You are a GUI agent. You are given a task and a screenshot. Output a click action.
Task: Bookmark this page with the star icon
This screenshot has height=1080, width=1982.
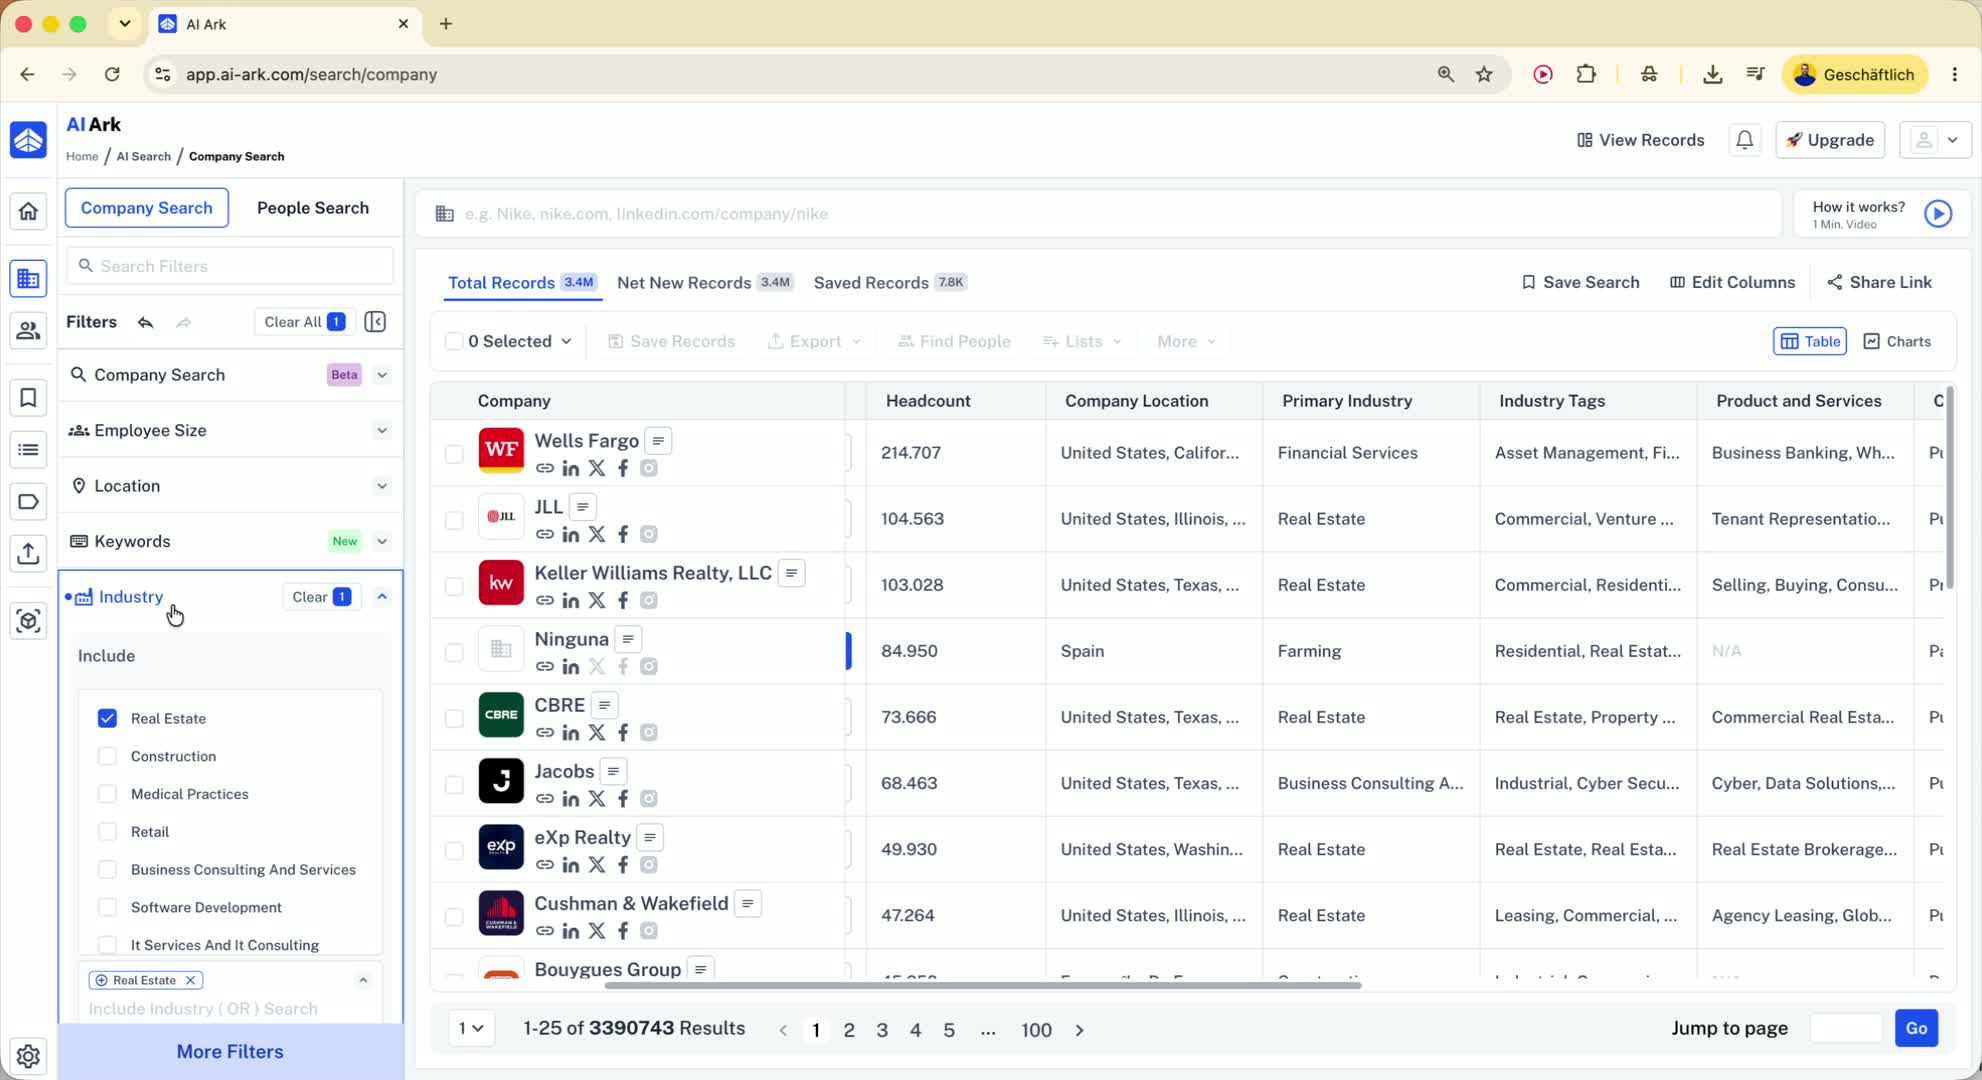(x=1485, y=74)
